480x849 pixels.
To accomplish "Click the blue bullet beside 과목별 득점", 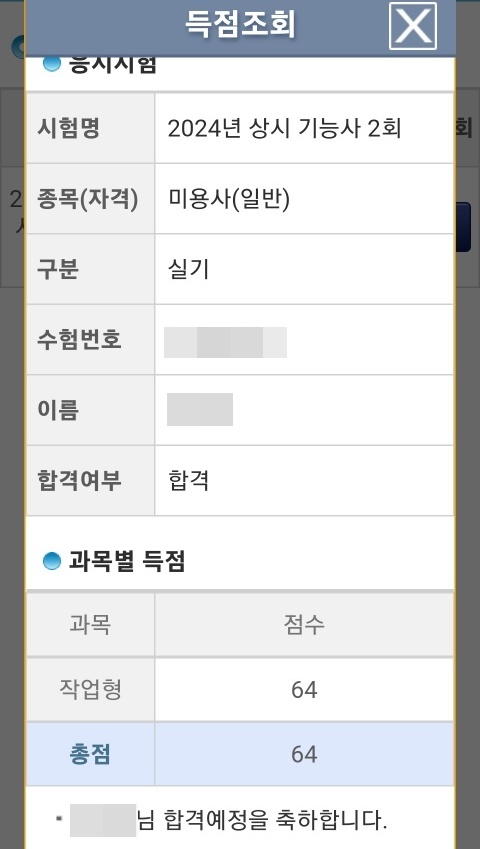I will [51, 561].
